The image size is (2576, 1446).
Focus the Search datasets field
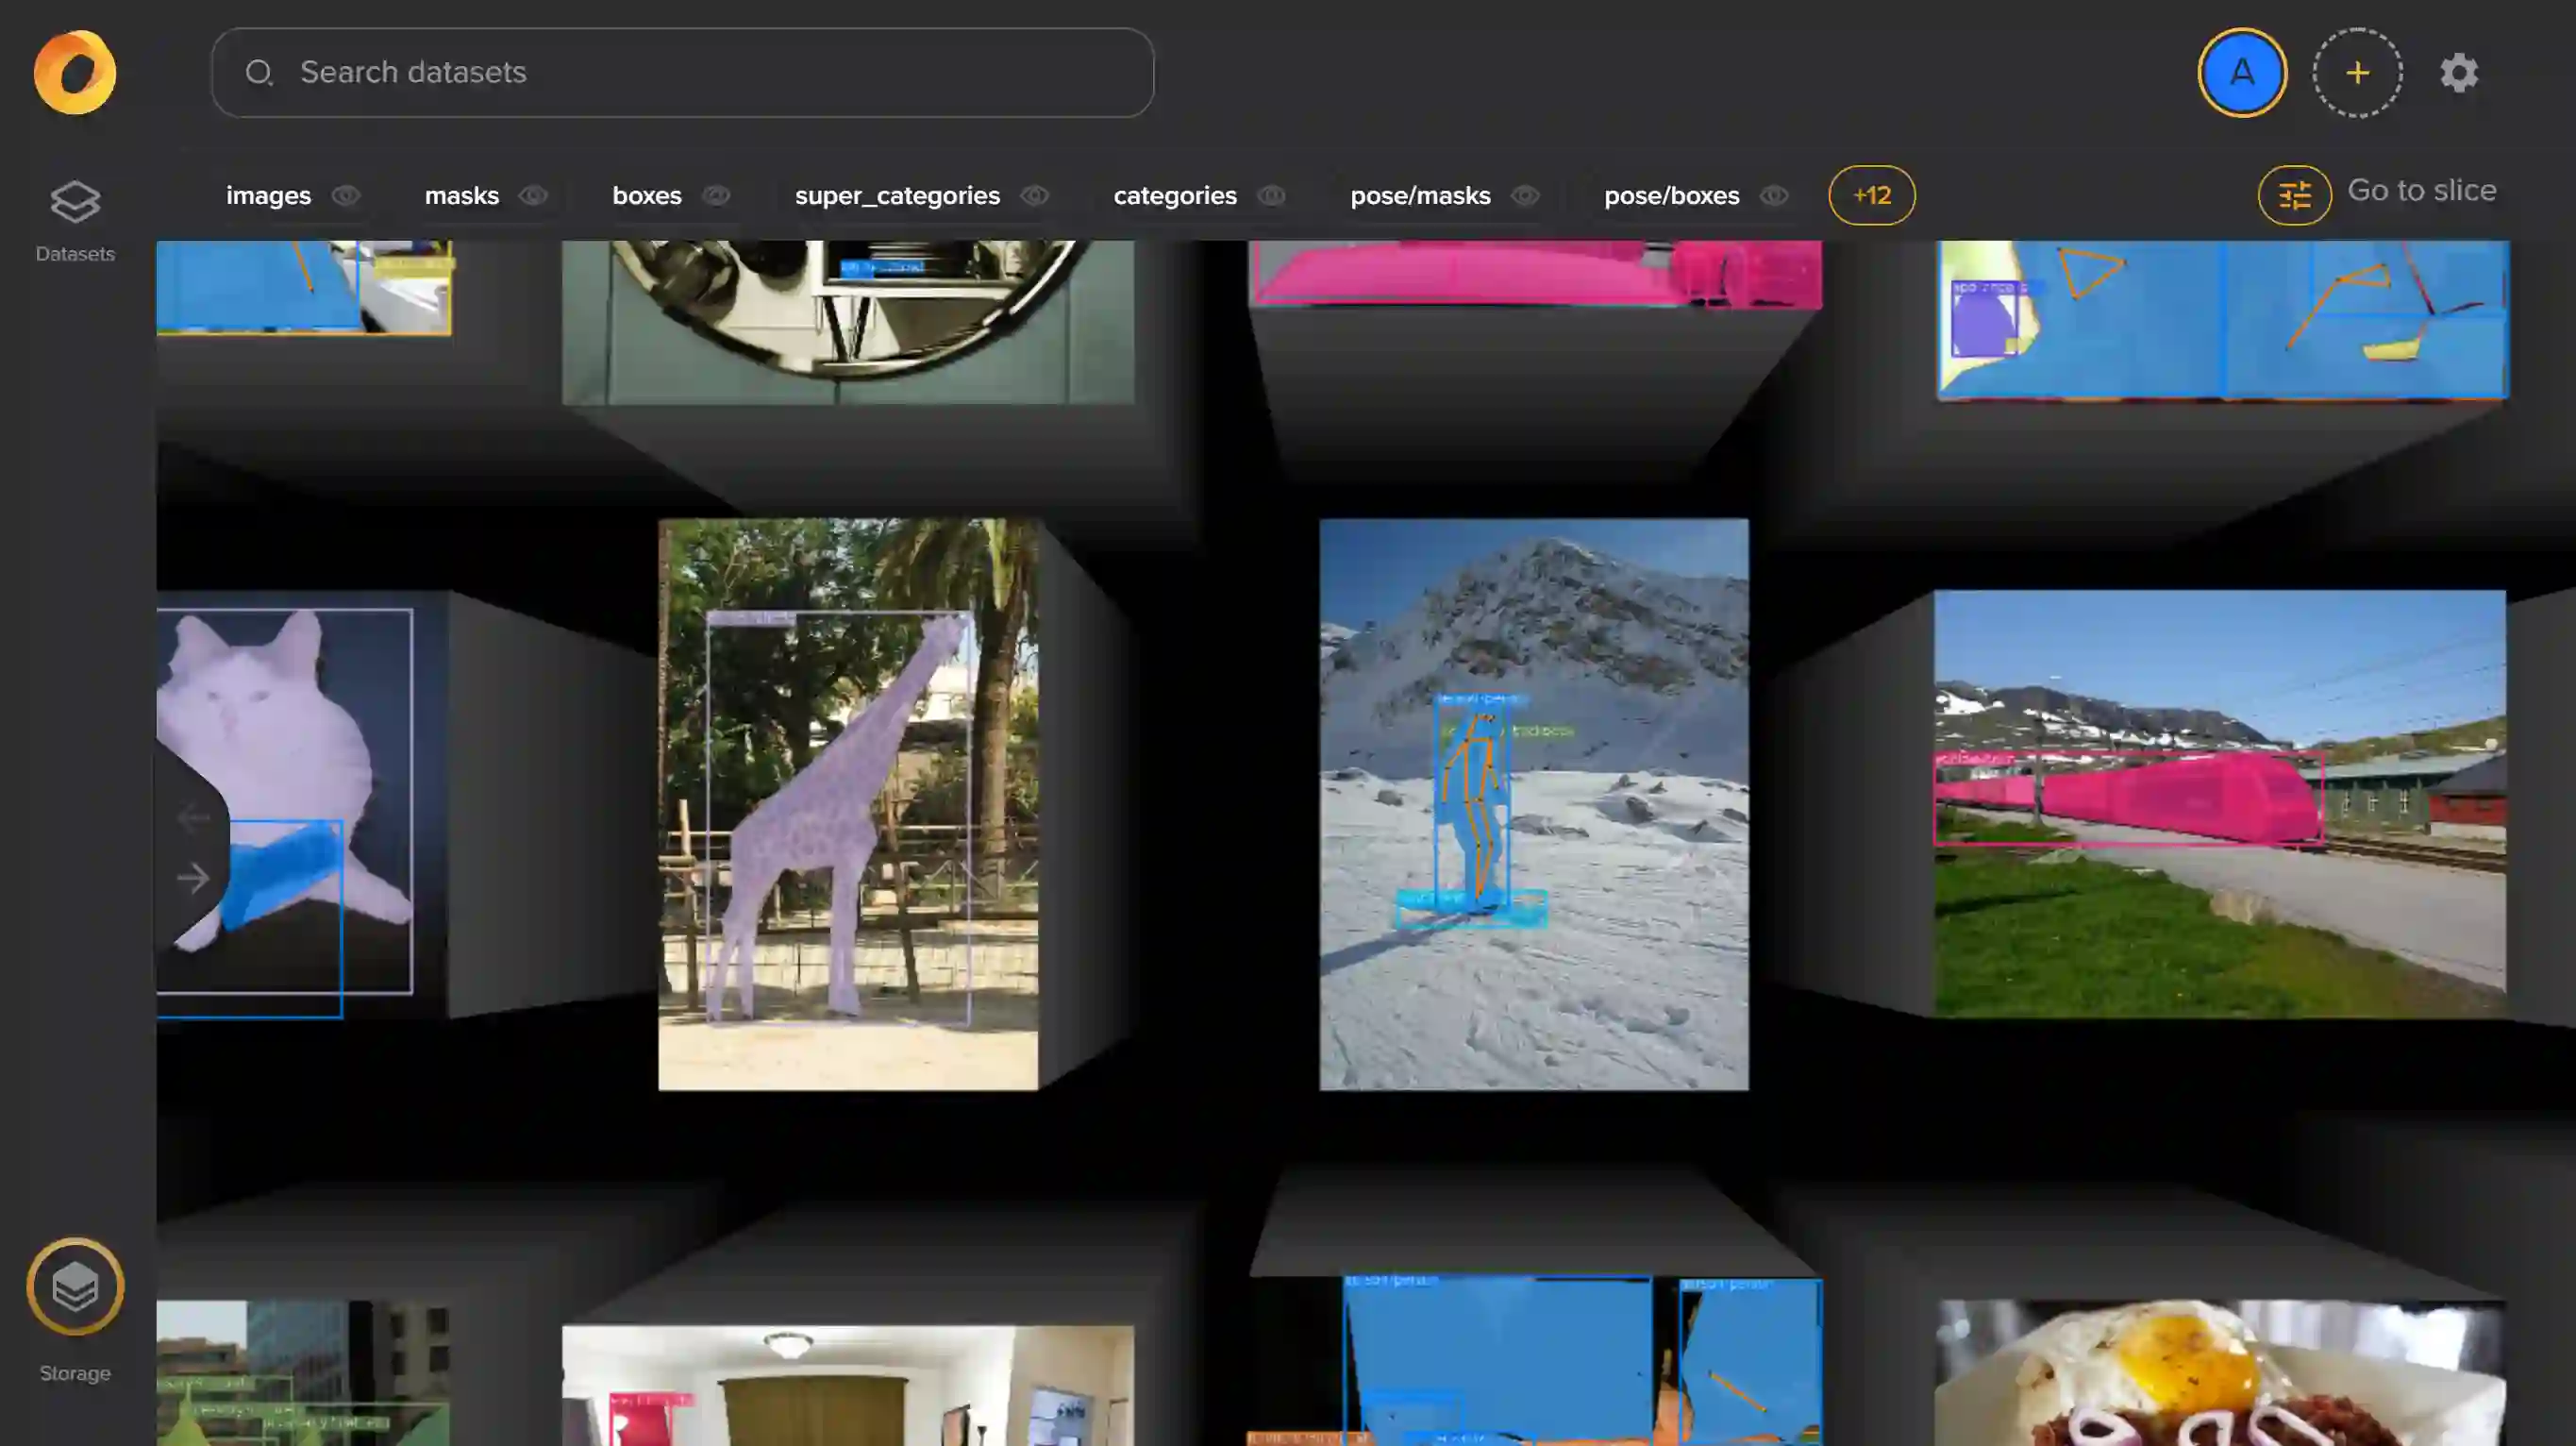tap(682, 73)
